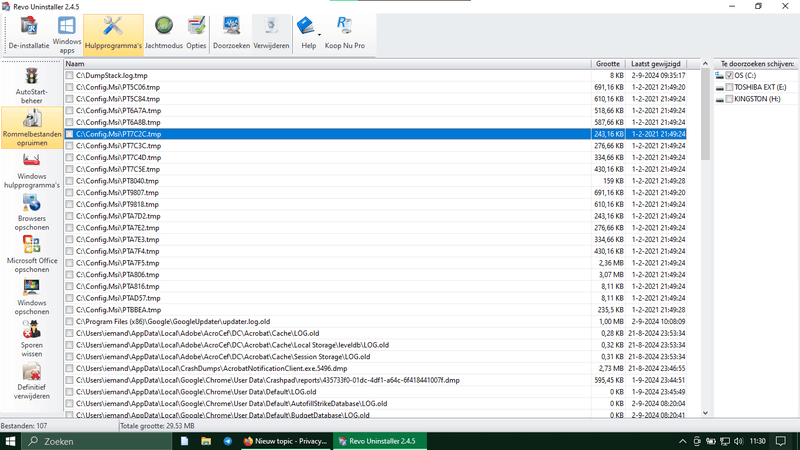Sort by the Grootte column header
The height and width of the screenshot is (450, 800).
(608, 64)
